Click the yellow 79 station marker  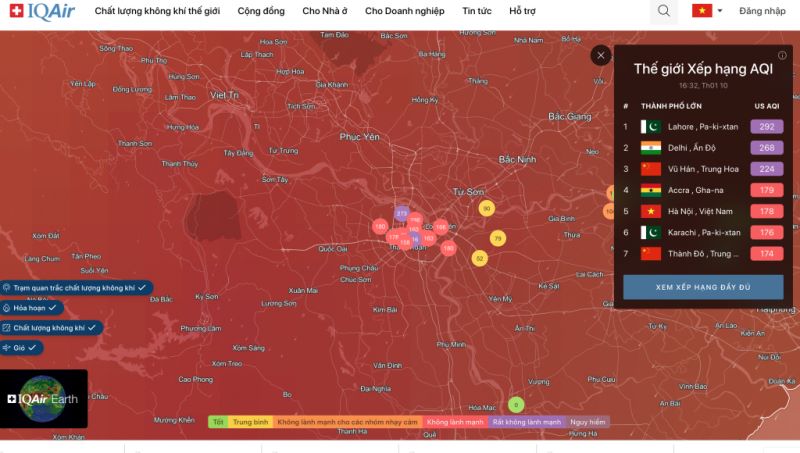[x=497, y=238]
